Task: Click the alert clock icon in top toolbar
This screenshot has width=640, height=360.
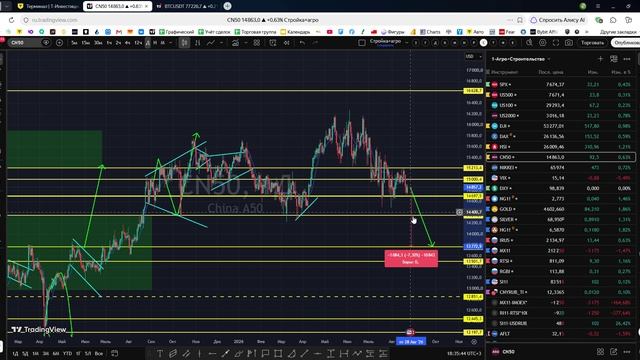Action: click(273, 43)
